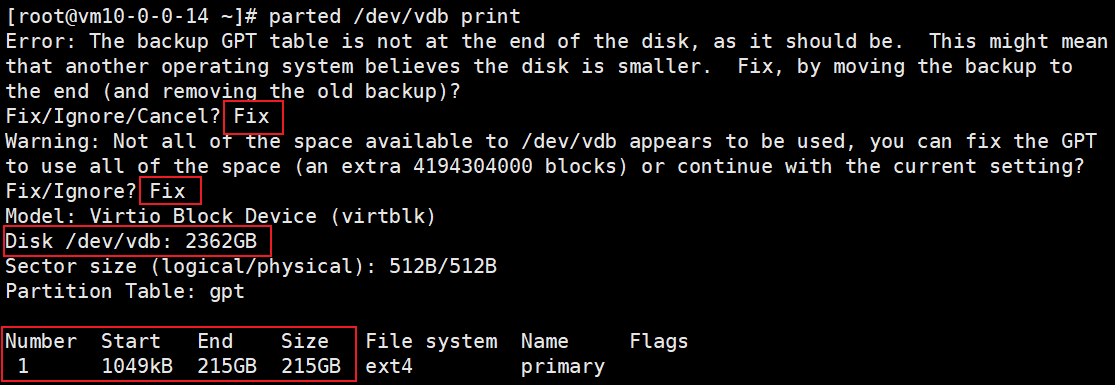Click the 'Number' column header
The image size is (1115, 385).
coord(41,342)
